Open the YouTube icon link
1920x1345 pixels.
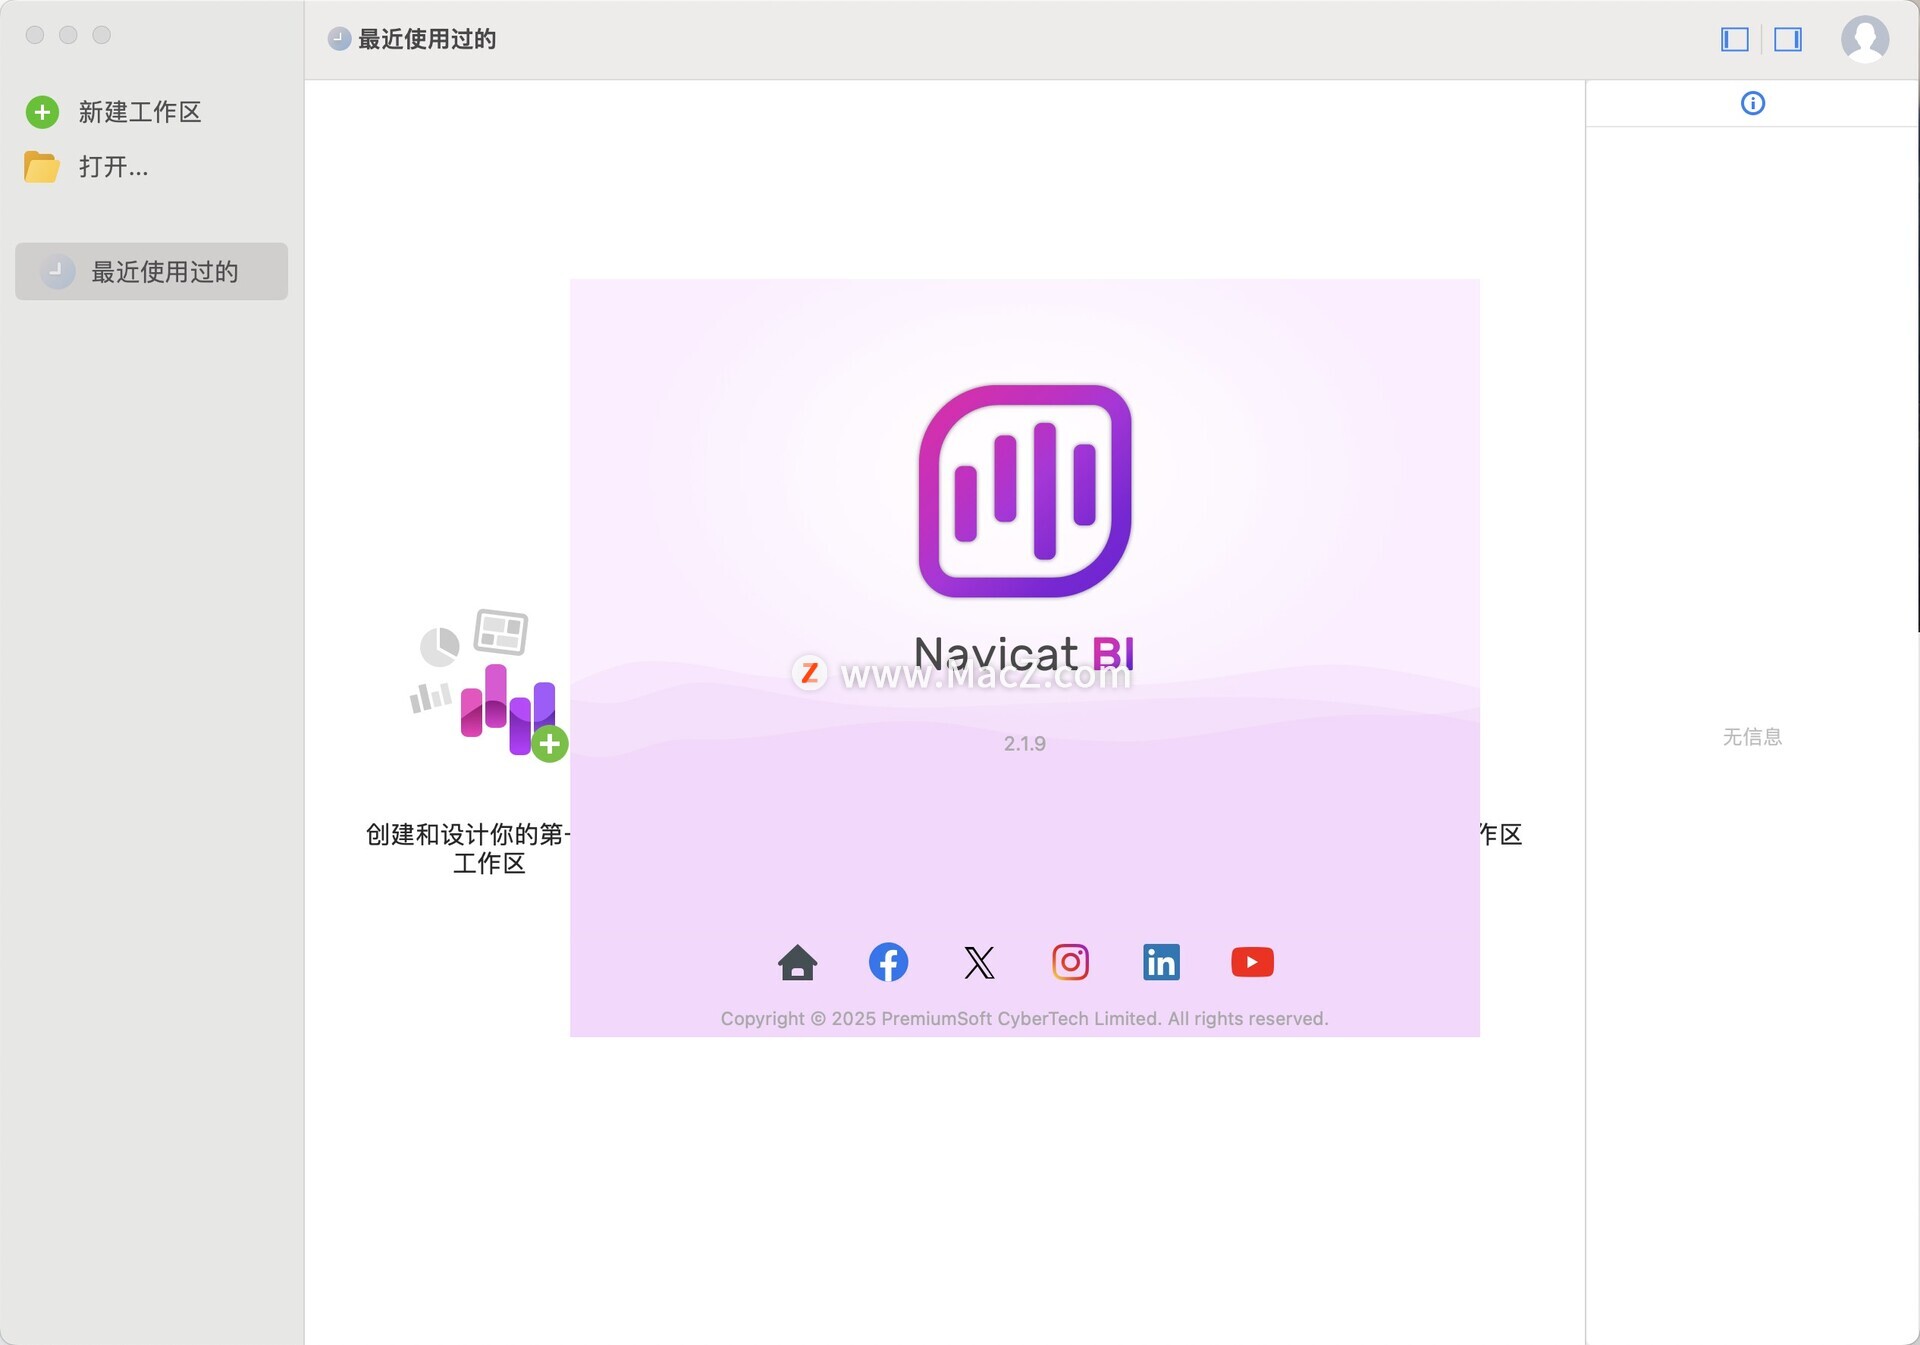[1252, 962]
